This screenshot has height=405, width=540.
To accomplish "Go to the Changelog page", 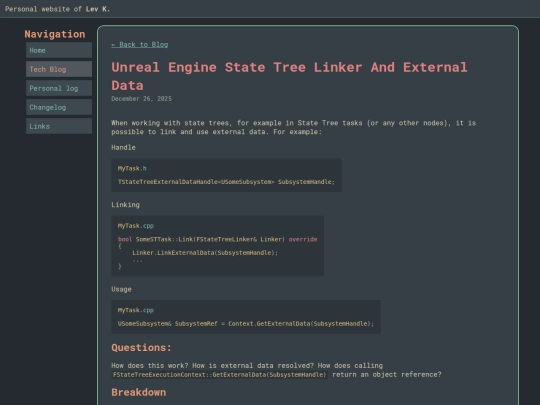I will click(59, 107).
